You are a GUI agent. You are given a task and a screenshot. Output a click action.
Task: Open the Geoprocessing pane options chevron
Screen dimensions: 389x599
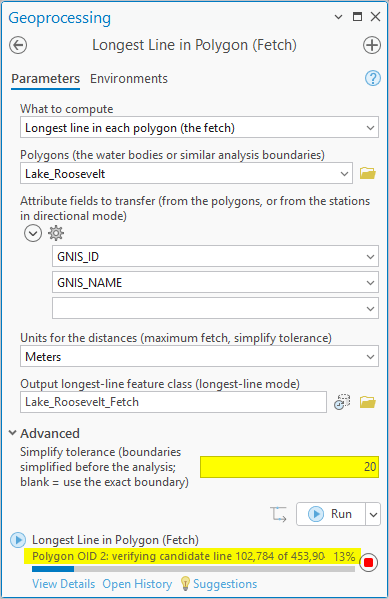click(338, 17)
